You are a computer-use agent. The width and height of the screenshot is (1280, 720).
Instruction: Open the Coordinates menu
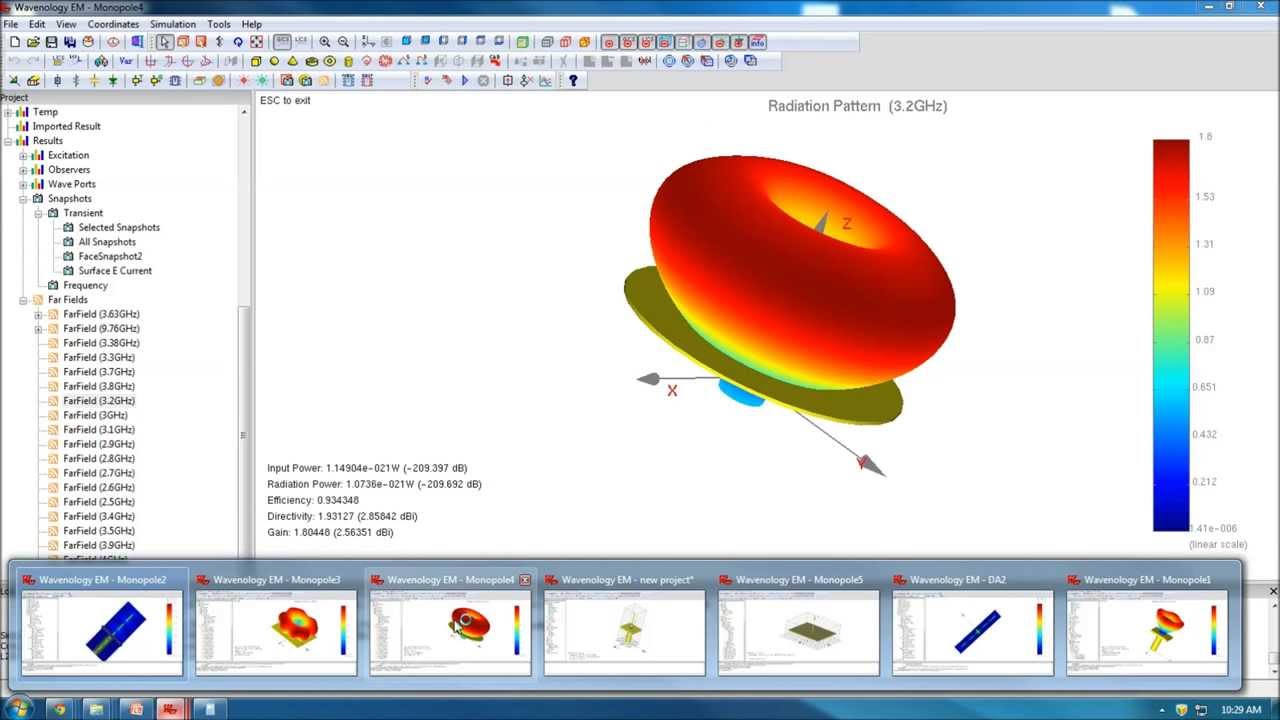(113, 24)
